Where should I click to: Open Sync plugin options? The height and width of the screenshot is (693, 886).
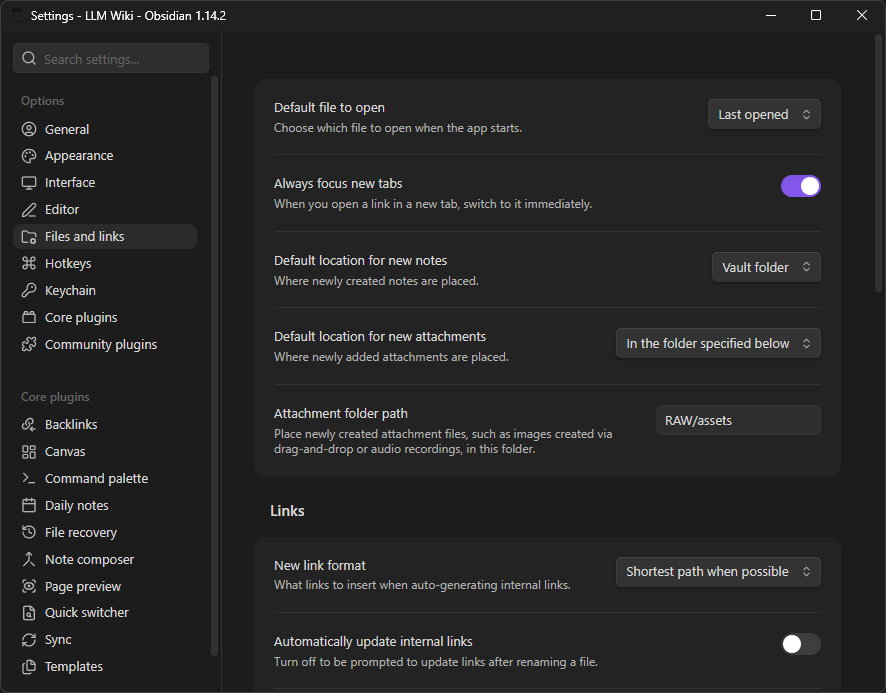[105, 640]
